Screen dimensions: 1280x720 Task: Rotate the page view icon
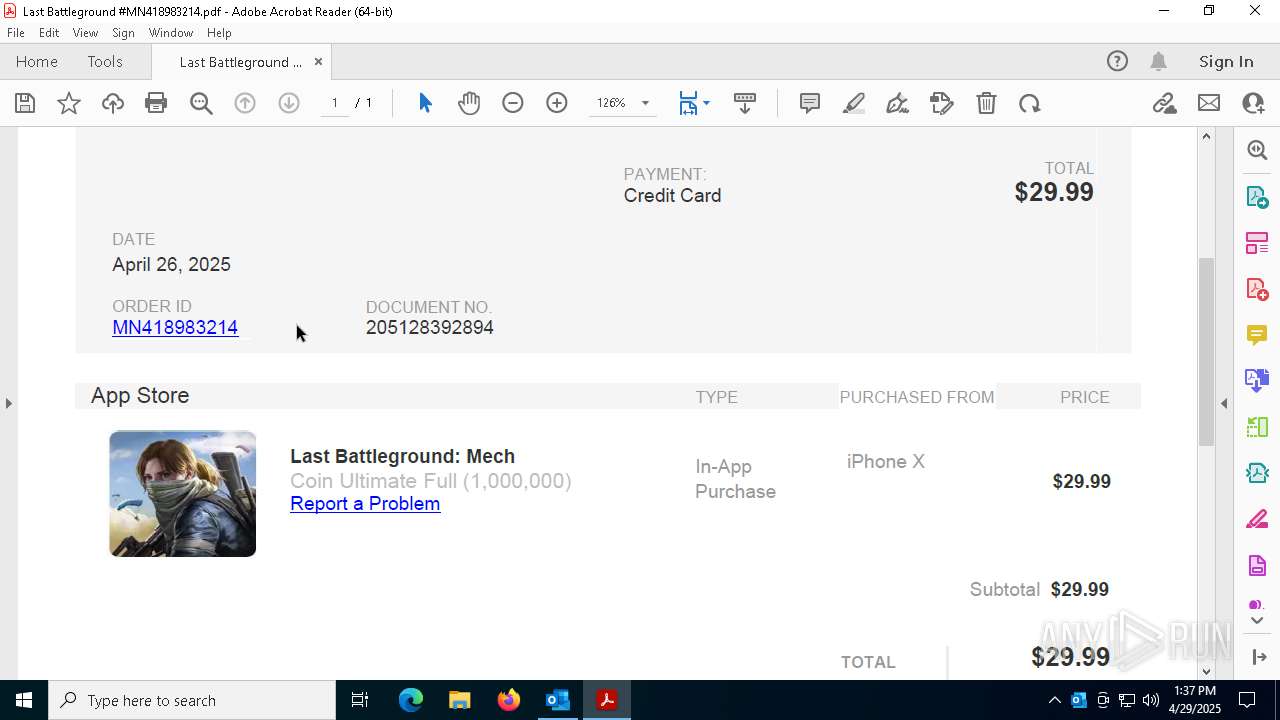coord(1030,103)
